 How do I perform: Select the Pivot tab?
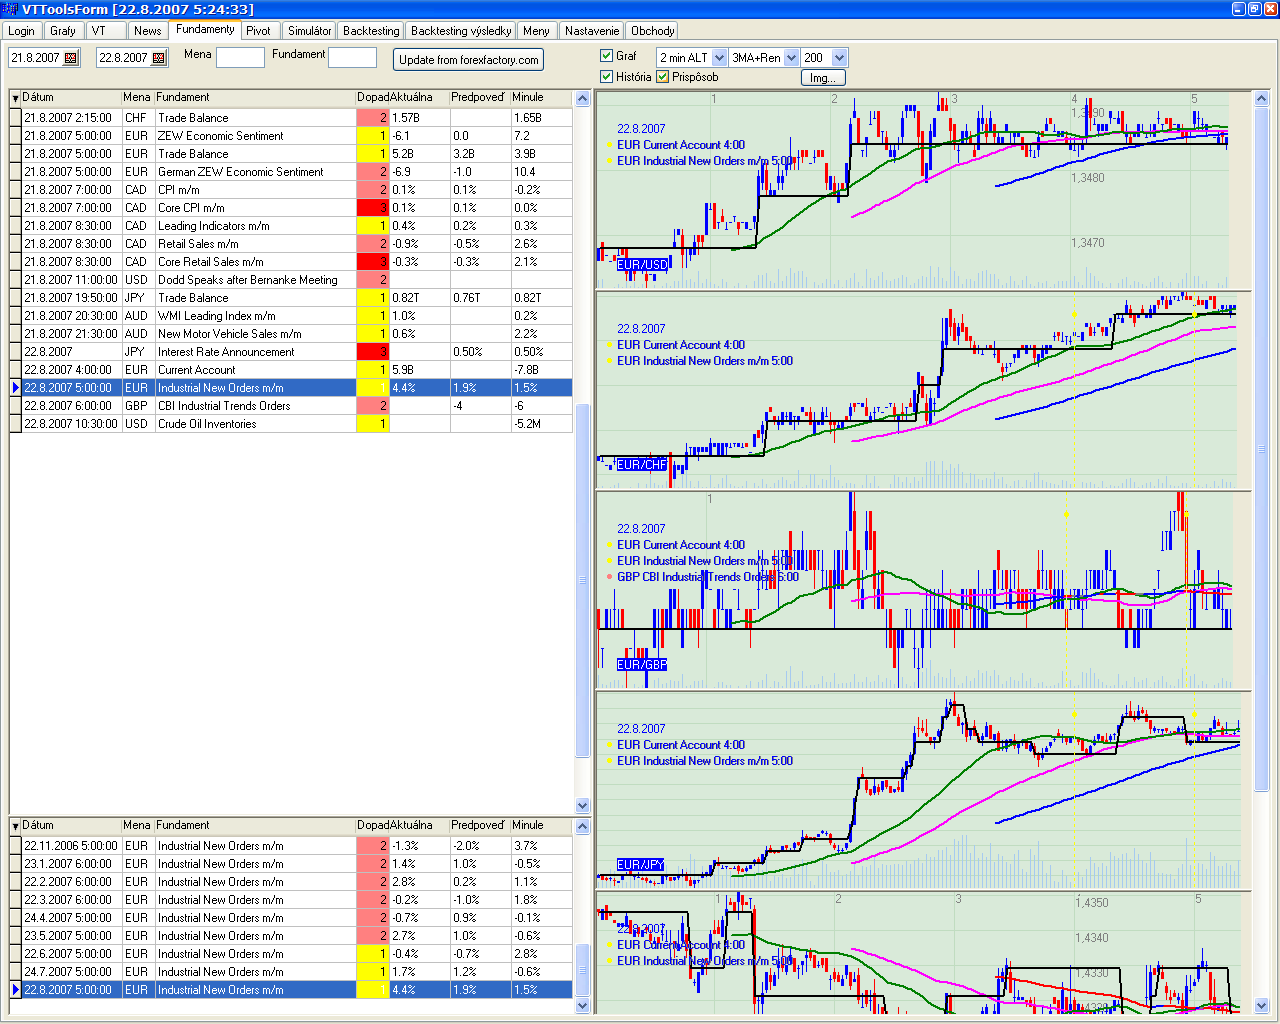tap(259, 31)
